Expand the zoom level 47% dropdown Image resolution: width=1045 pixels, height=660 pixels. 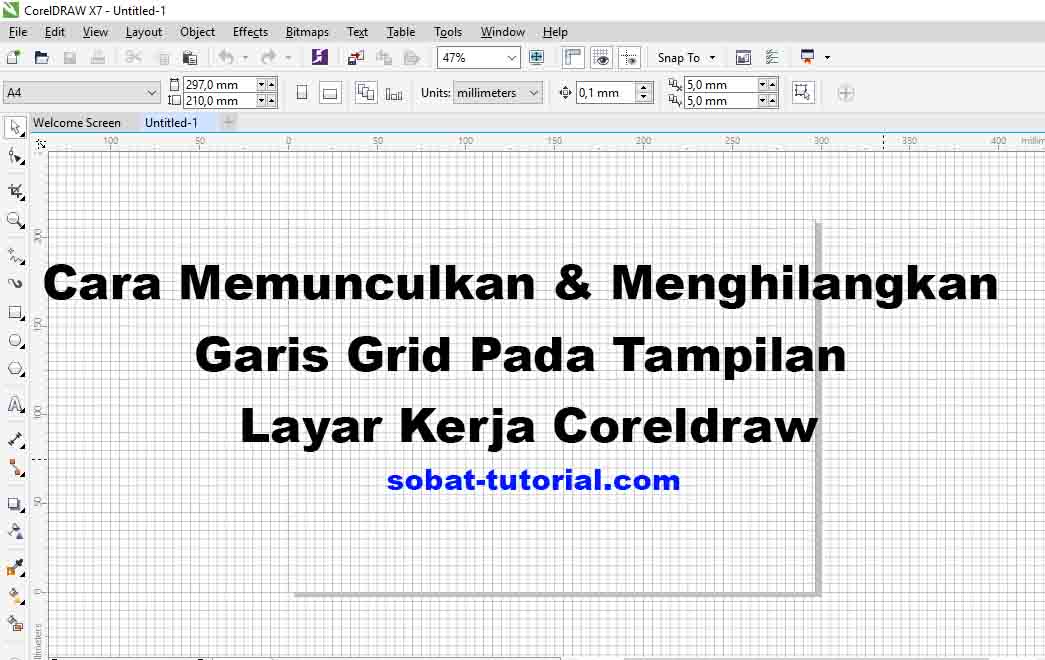tap(511, 58)
